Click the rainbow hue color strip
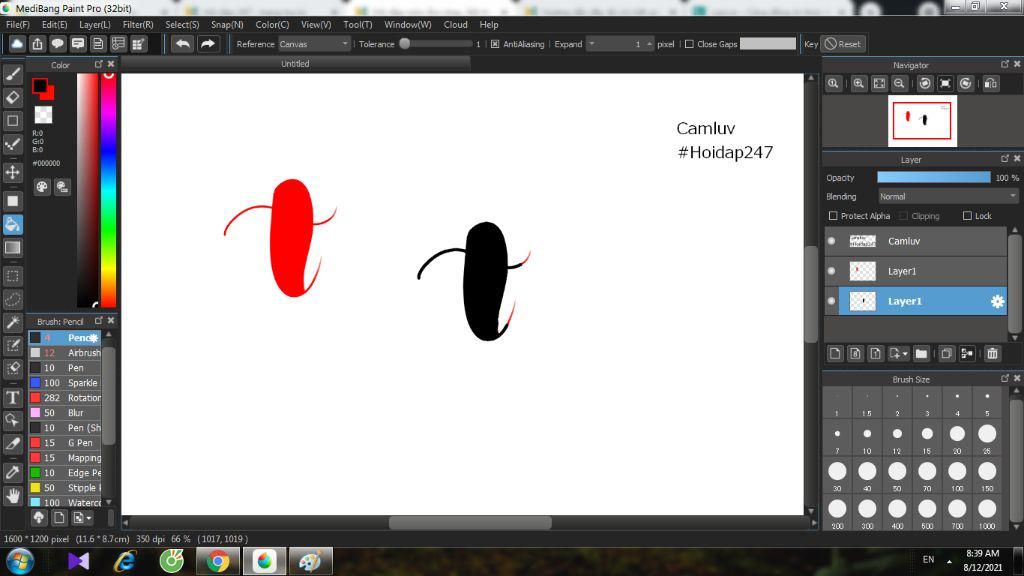Viewport: 1024px width, 576px height. coord(108,189)
